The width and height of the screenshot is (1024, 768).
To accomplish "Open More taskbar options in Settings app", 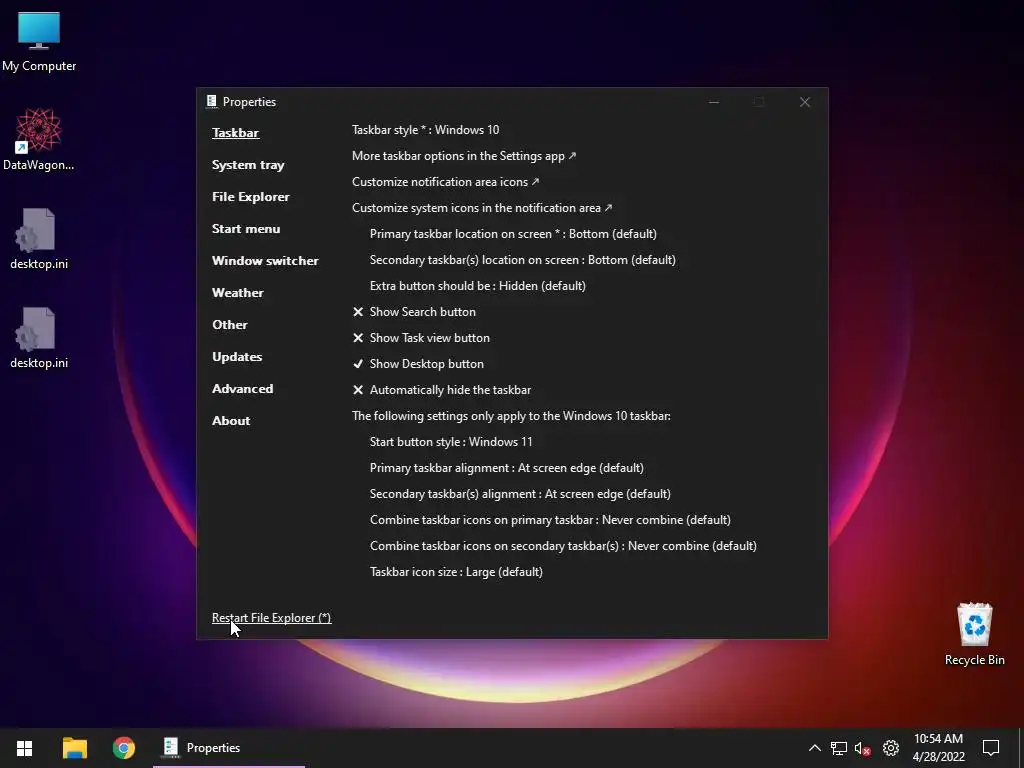I will [464, 156].
